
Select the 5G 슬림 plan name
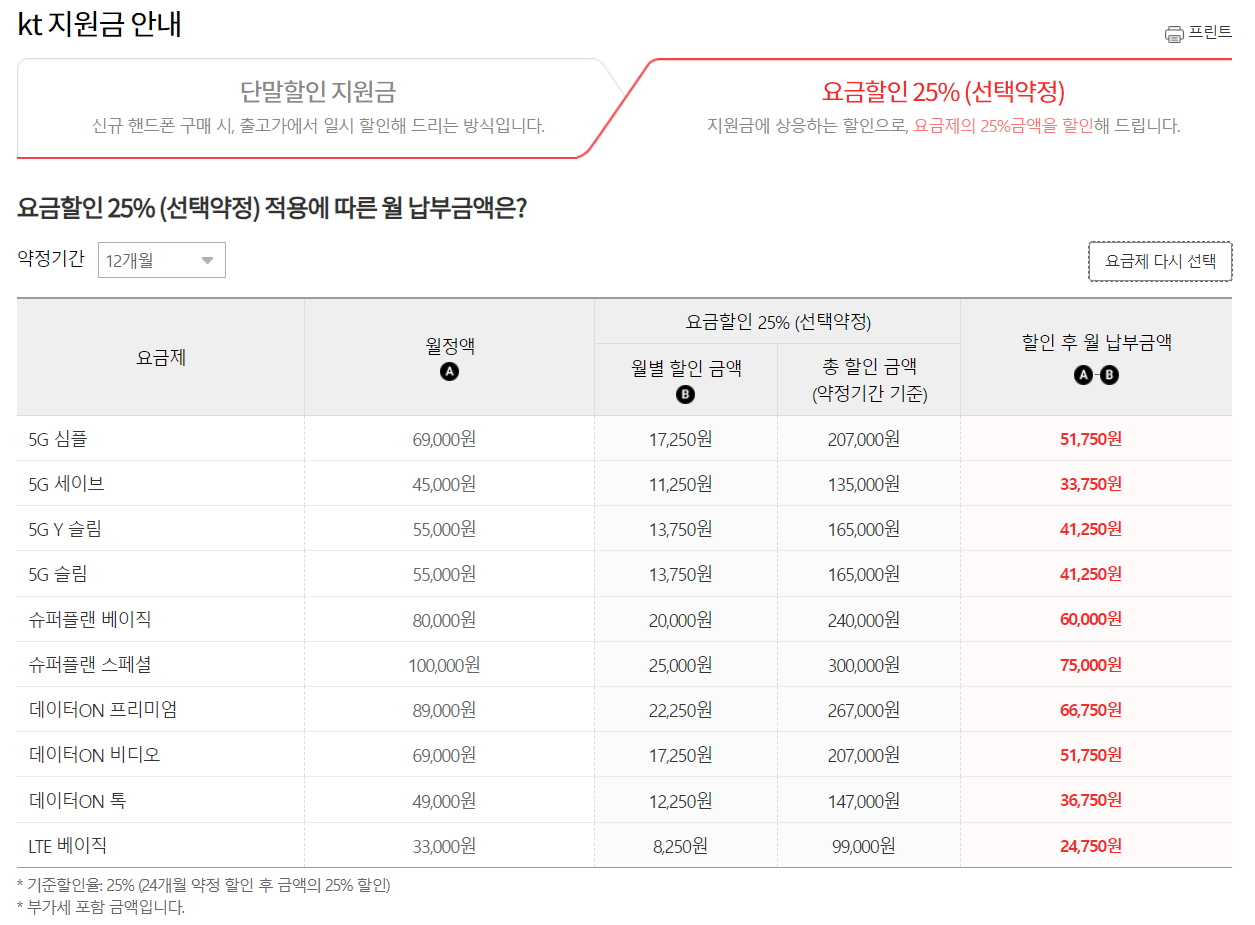[58, 574]
